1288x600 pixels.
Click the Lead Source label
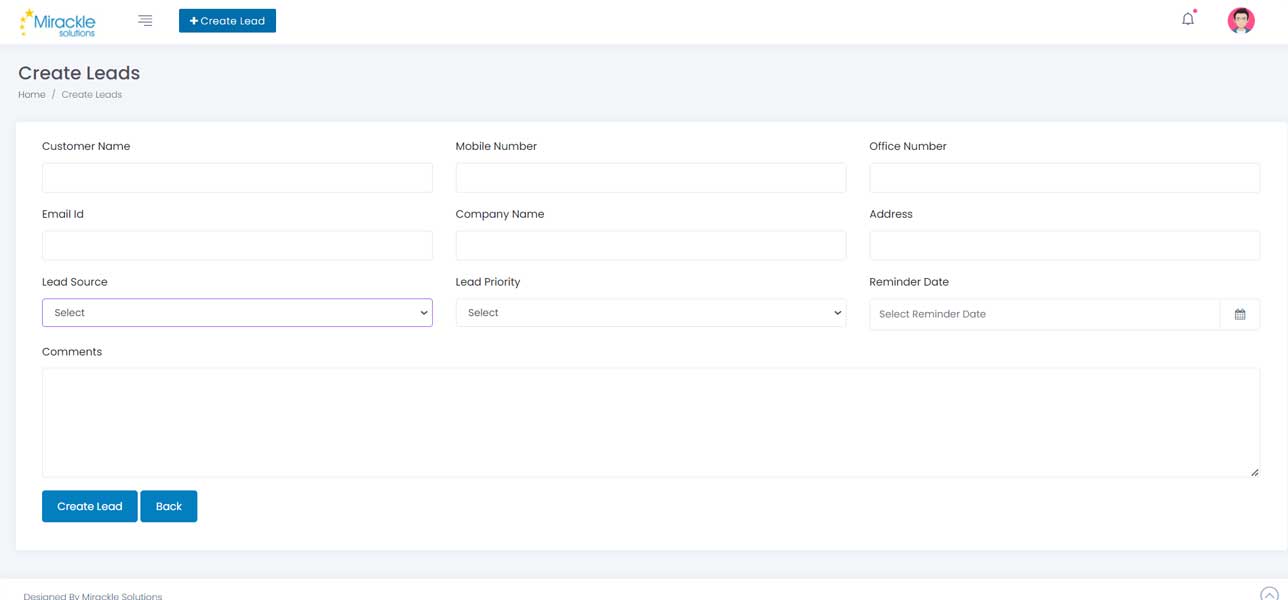click(x=75, y=282)
